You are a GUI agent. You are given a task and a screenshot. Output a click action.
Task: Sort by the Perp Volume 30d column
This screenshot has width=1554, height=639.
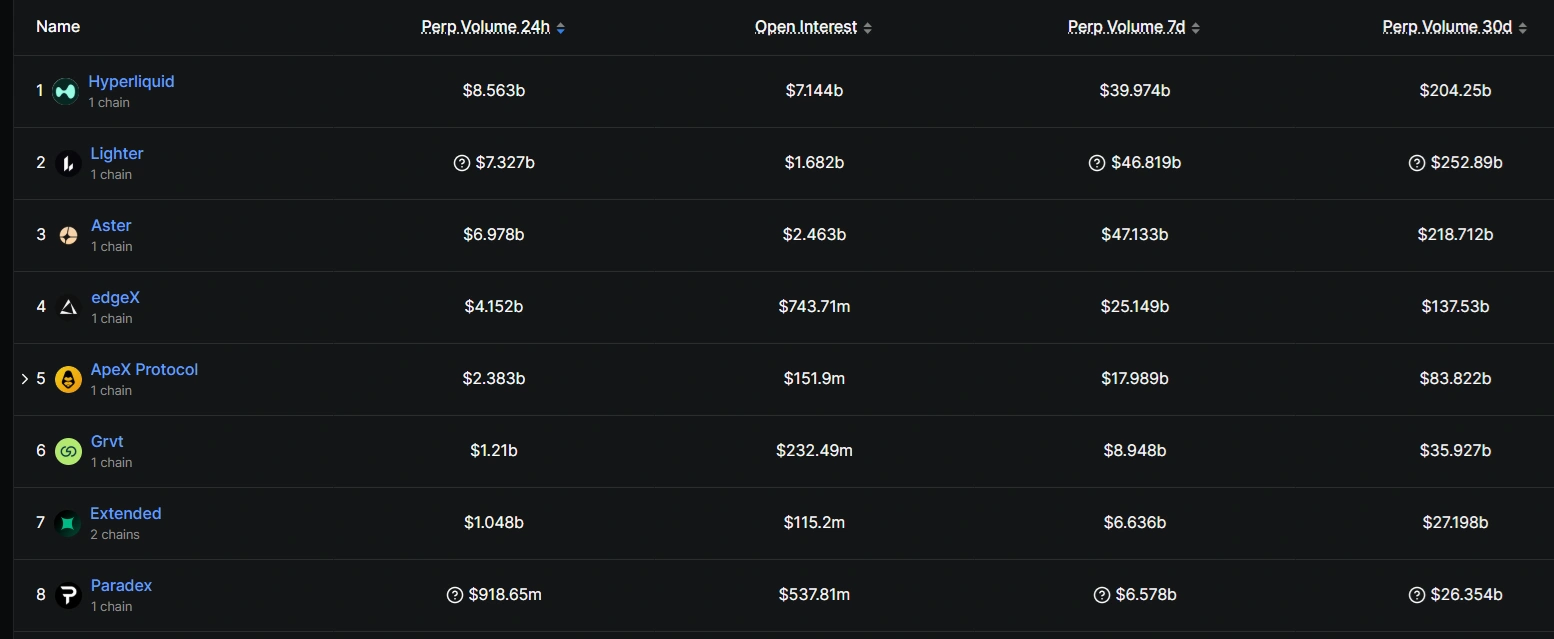point(1523,27)
